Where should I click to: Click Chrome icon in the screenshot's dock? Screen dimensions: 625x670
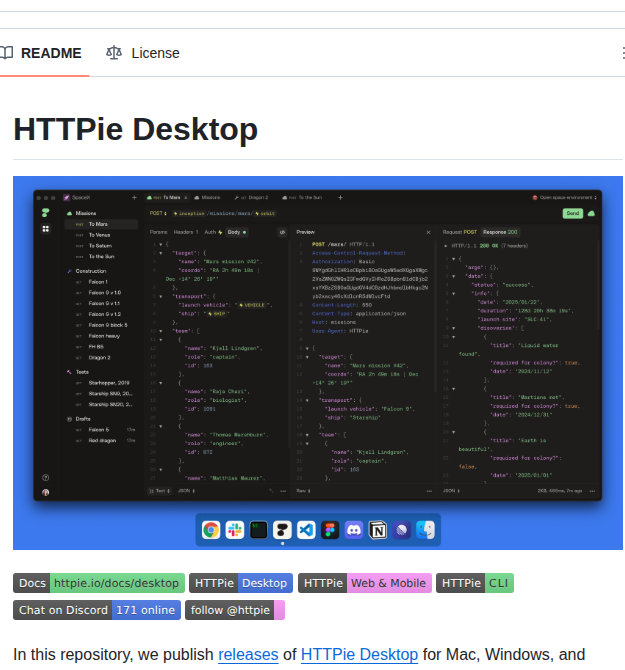click(211, 530)
